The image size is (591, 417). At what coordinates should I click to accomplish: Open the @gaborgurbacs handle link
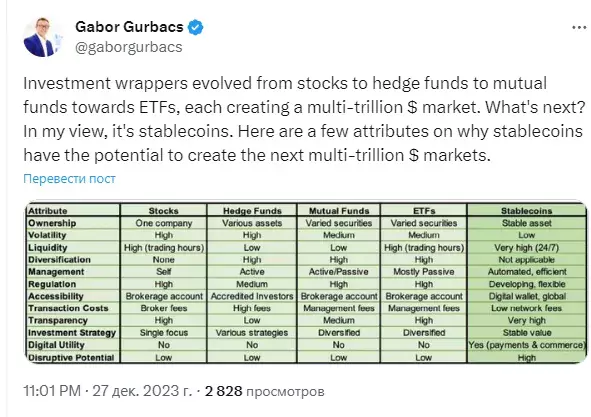coord(129,48)
